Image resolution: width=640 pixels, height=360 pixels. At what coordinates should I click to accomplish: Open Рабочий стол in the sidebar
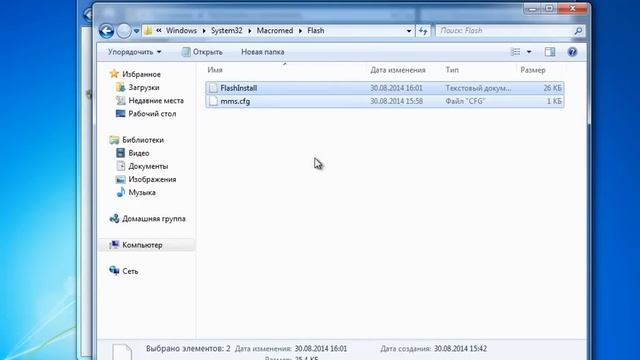[152, 114]
